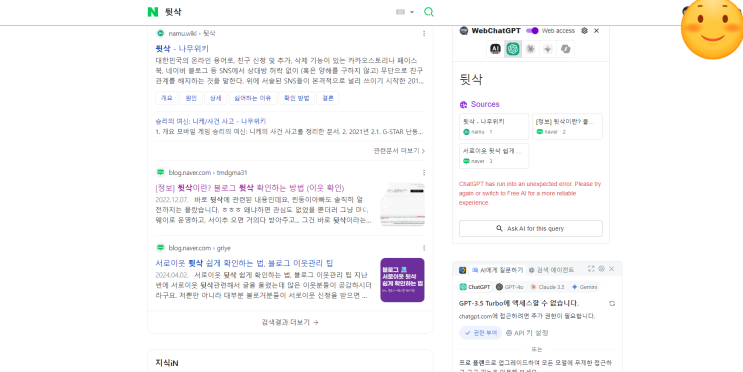Jump to the 결론 section chip
Image resolution: width=743 pixels, height=372 pixels.
[327, 98]
